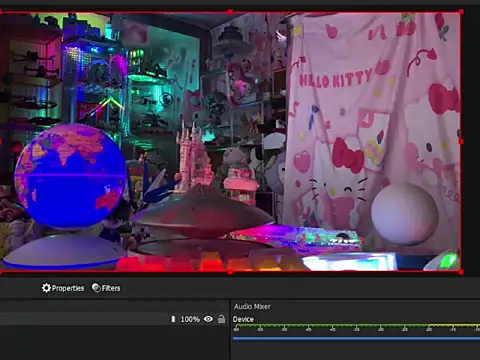Image resolution: width=480 pixels, height=360 pixels.
Task: Grab the right-middle red transform handle
Action: (461, 142)
